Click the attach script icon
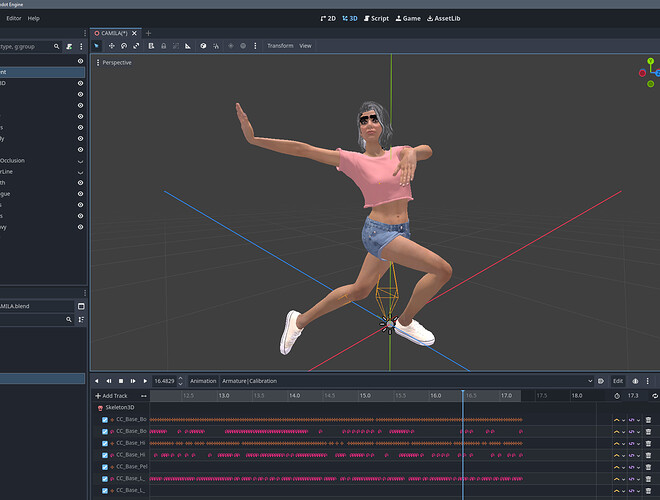The width and height of the screenshot is (660, 500). [69, 47]
